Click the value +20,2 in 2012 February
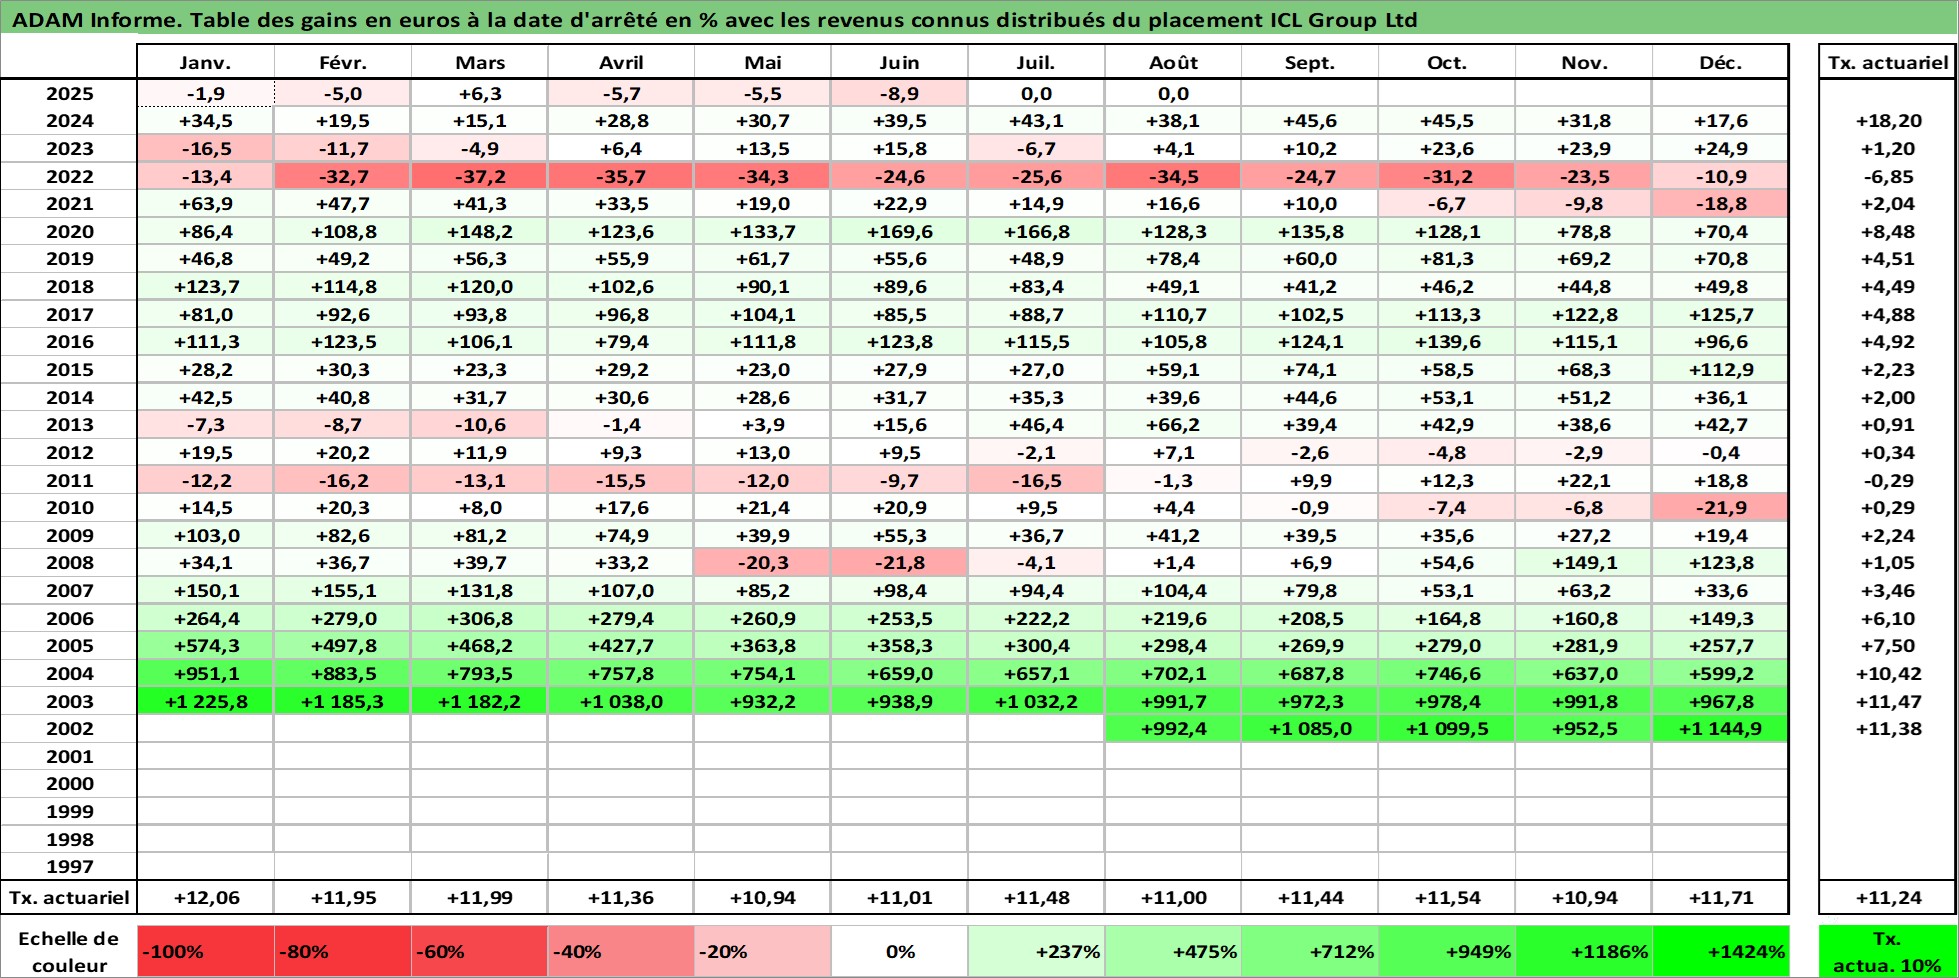This screenshot has width=1959, height=978. (x=342, y=452)
